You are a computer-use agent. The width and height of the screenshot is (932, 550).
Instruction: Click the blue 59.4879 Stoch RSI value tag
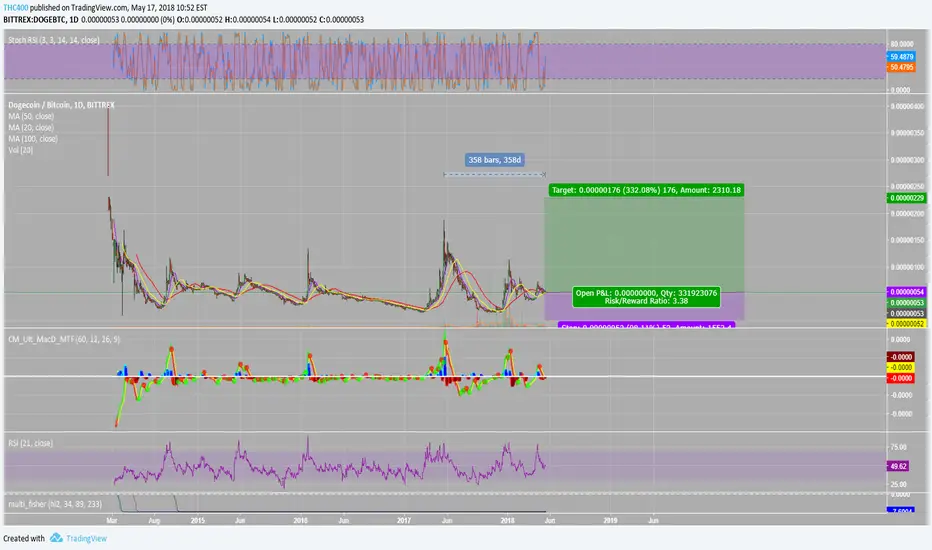(901, 57)
